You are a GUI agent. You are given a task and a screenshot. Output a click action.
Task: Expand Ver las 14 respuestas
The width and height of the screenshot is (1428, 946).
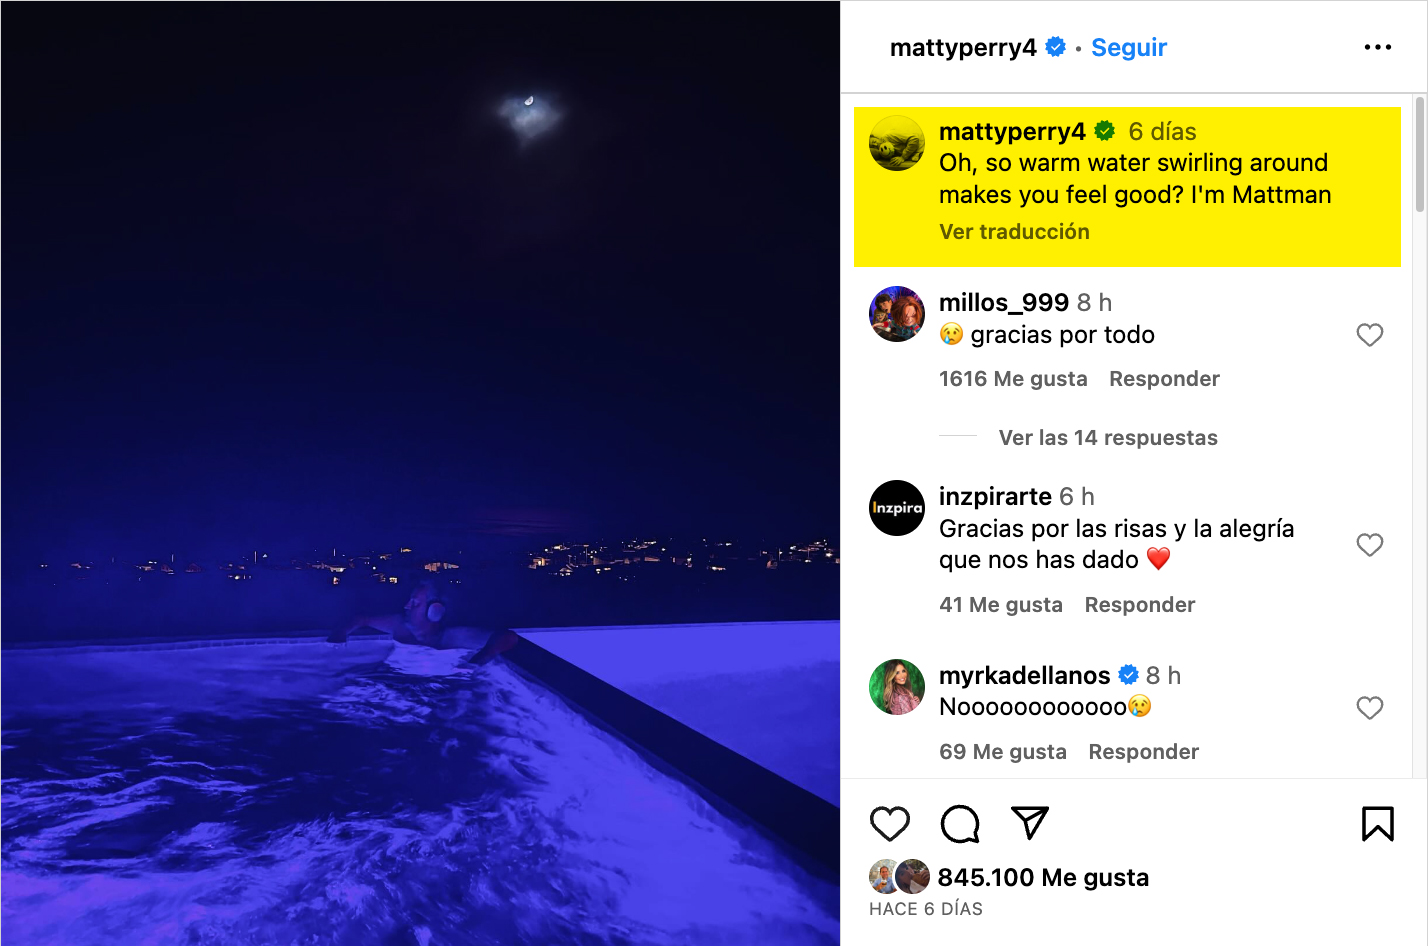pyautogui.click(x=1107, y=438)
